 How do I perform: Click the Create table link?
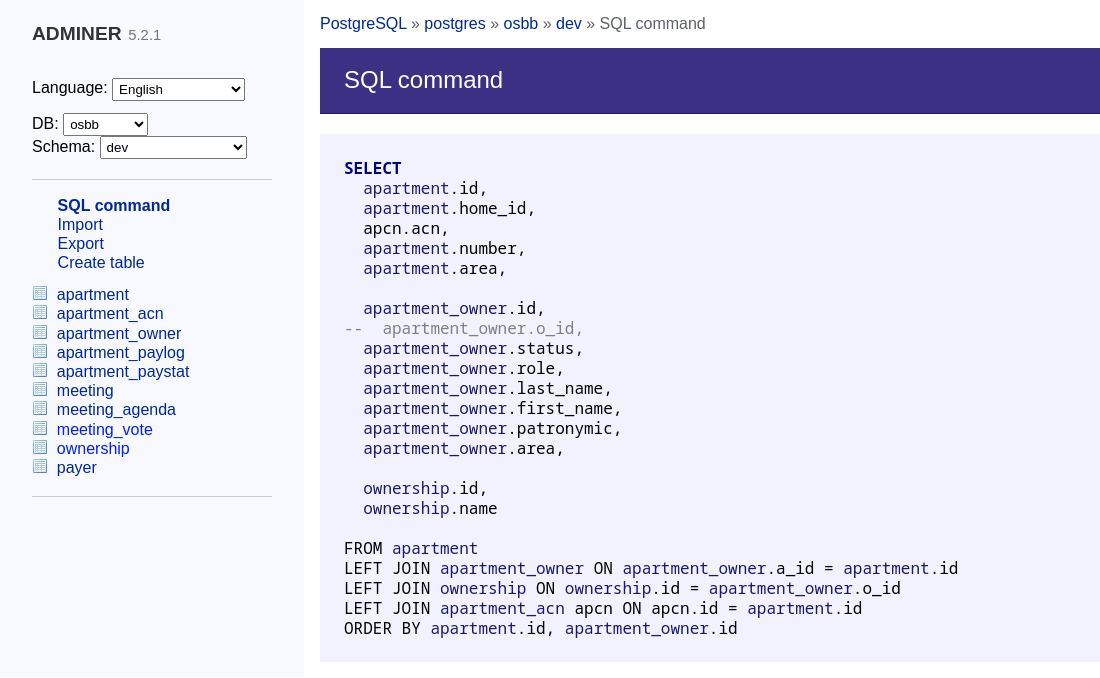[101, 263]
